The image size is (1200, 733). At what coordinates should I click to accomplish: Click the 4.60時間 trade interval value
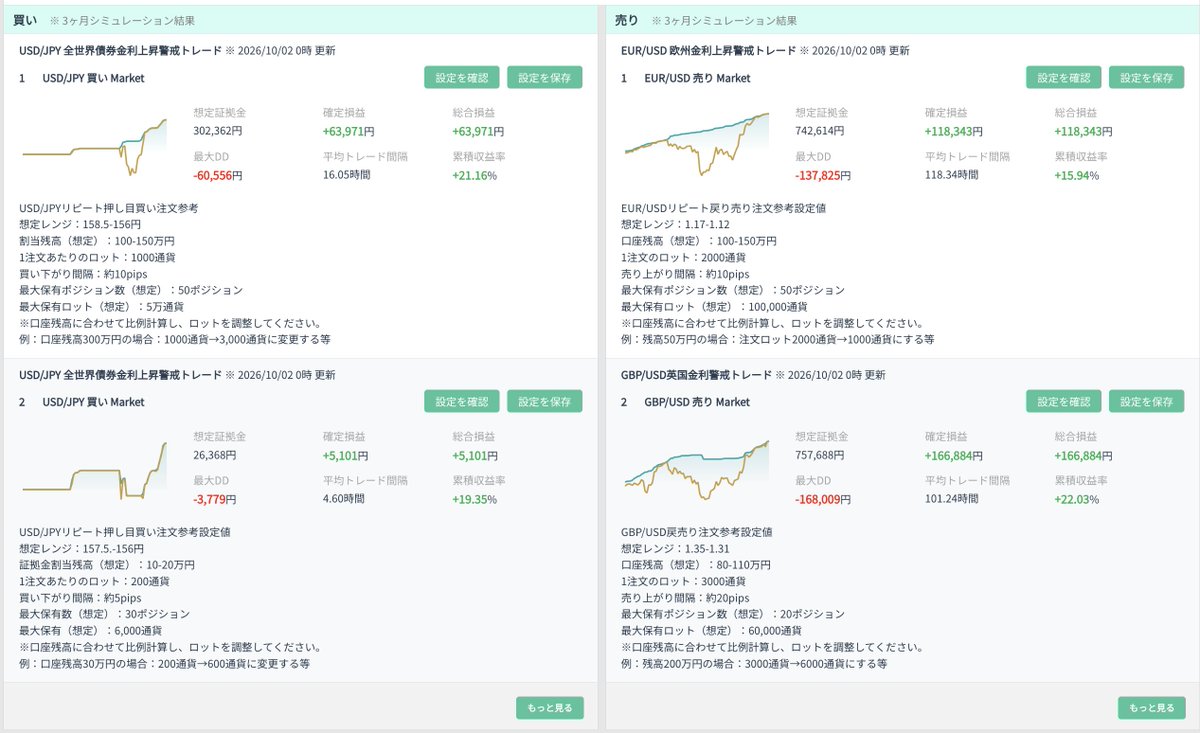point(344,499)
